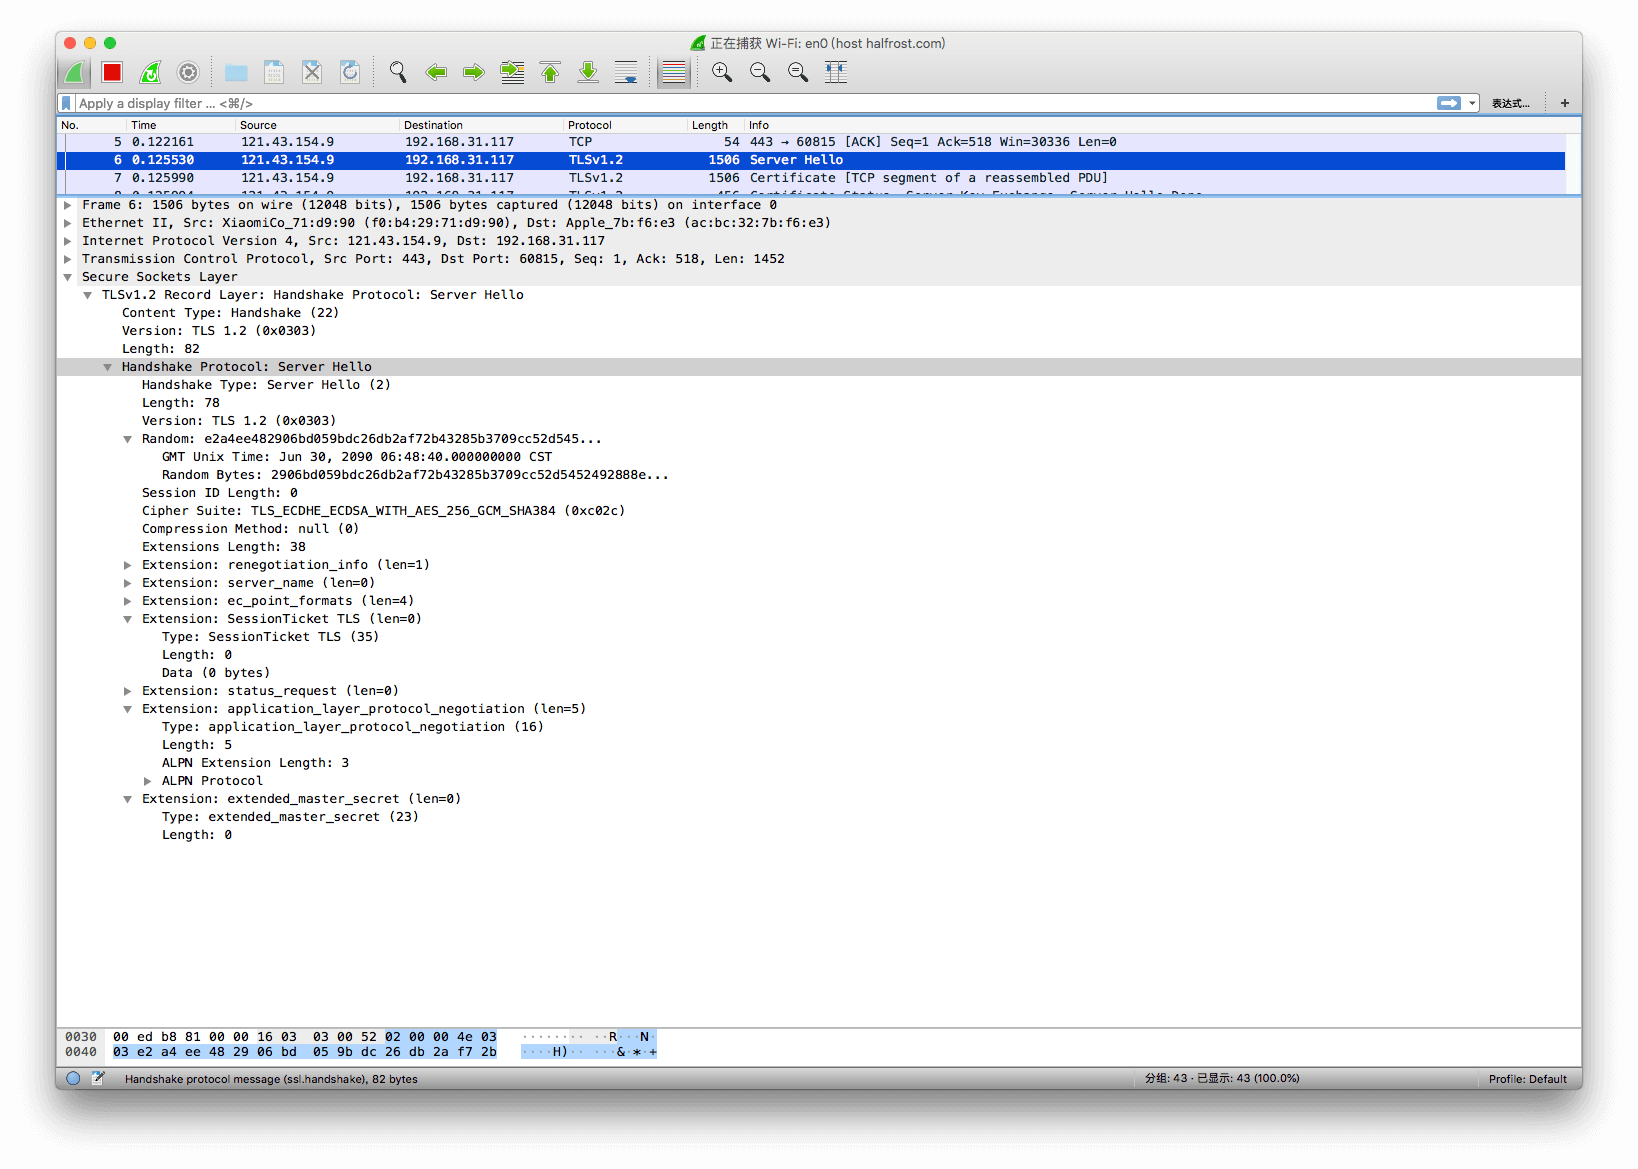Open a capture file via folder icon
The width and height of the screenshot is (1638, 1169).
point(236,72)
